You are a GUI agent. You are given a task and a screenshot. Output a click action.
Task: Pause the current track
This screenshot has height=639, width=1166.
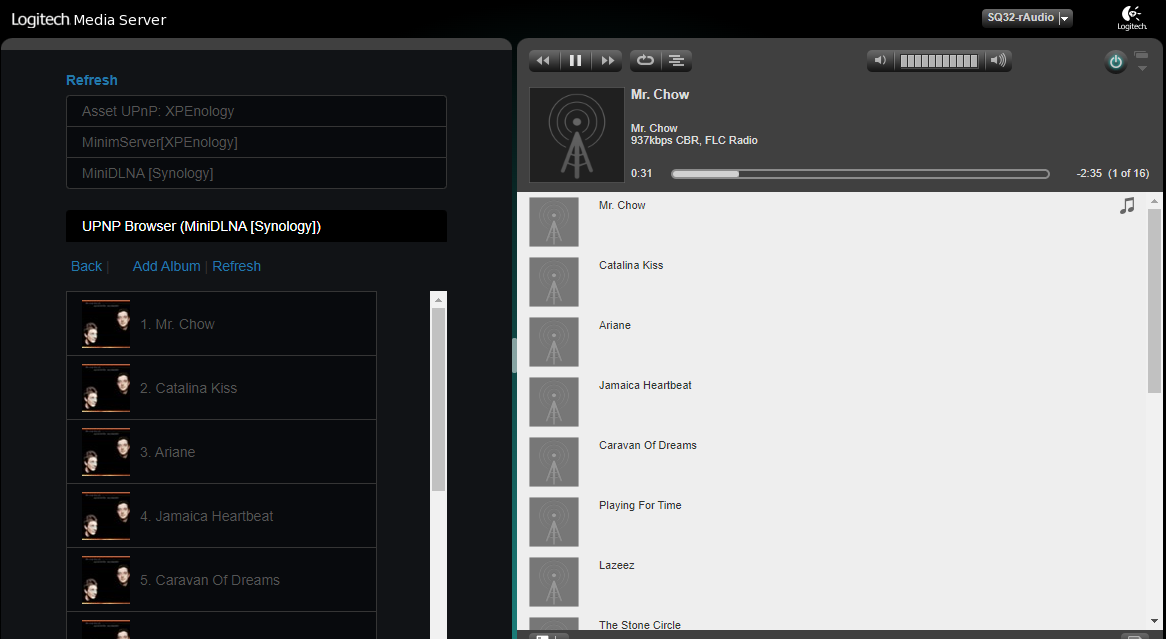pos(576,61)
